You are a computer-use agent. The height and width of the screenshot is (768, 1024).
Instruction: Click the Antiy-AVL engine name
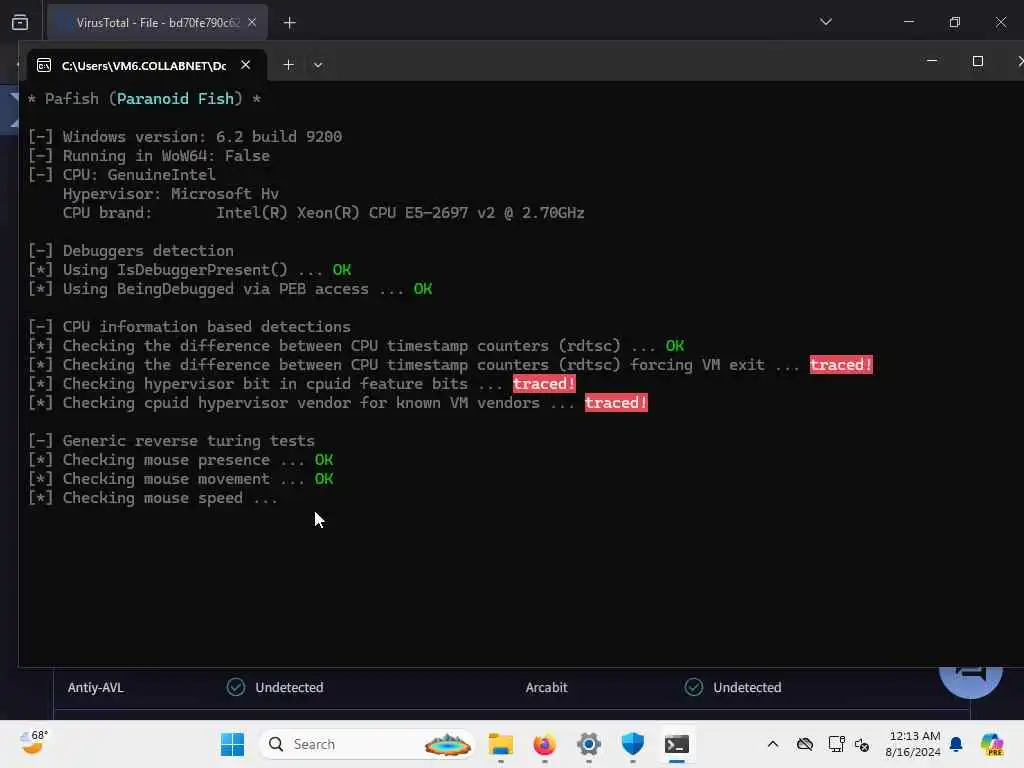coord(95,688)
